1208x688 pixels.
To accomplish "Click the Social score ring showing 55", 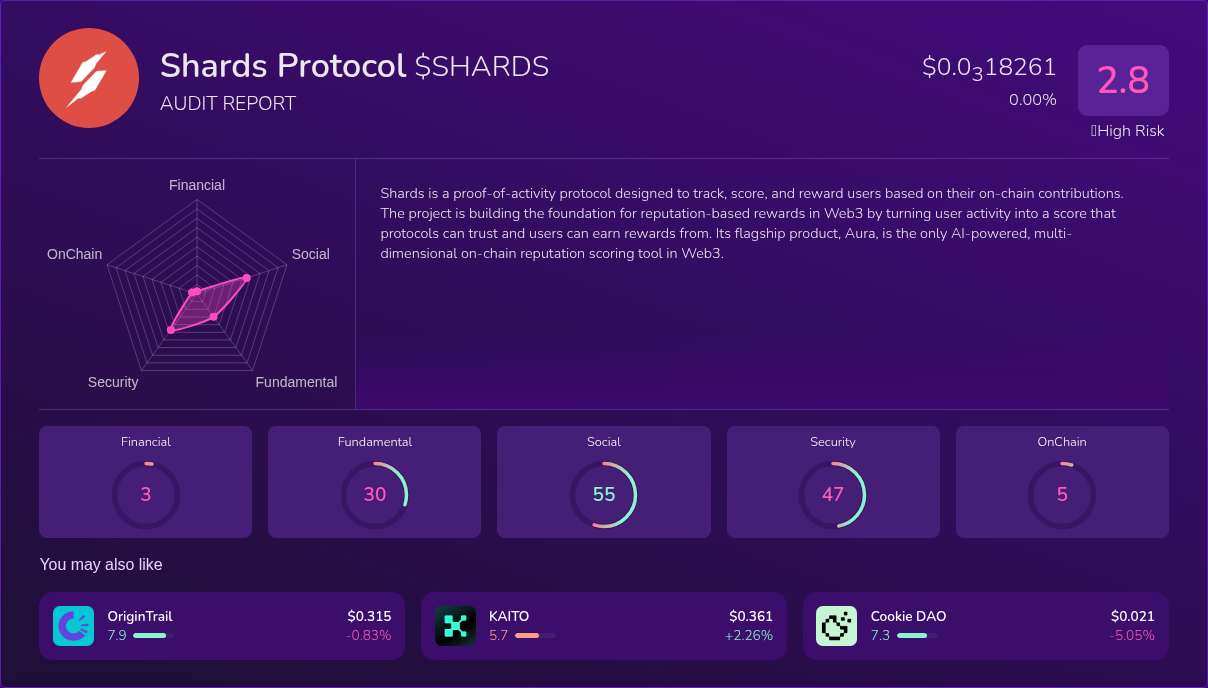I will (604, 493).
